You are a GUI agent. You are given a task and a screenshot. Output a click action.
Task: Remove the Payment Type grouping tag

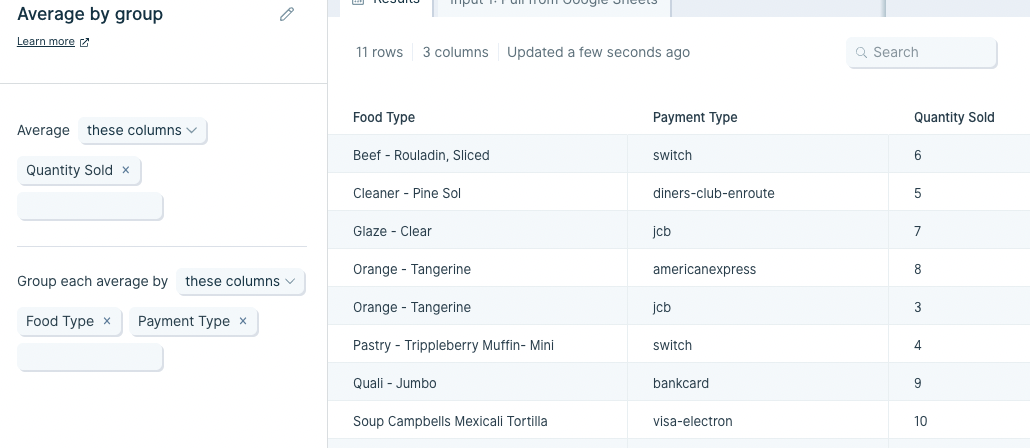pos(243,321)
